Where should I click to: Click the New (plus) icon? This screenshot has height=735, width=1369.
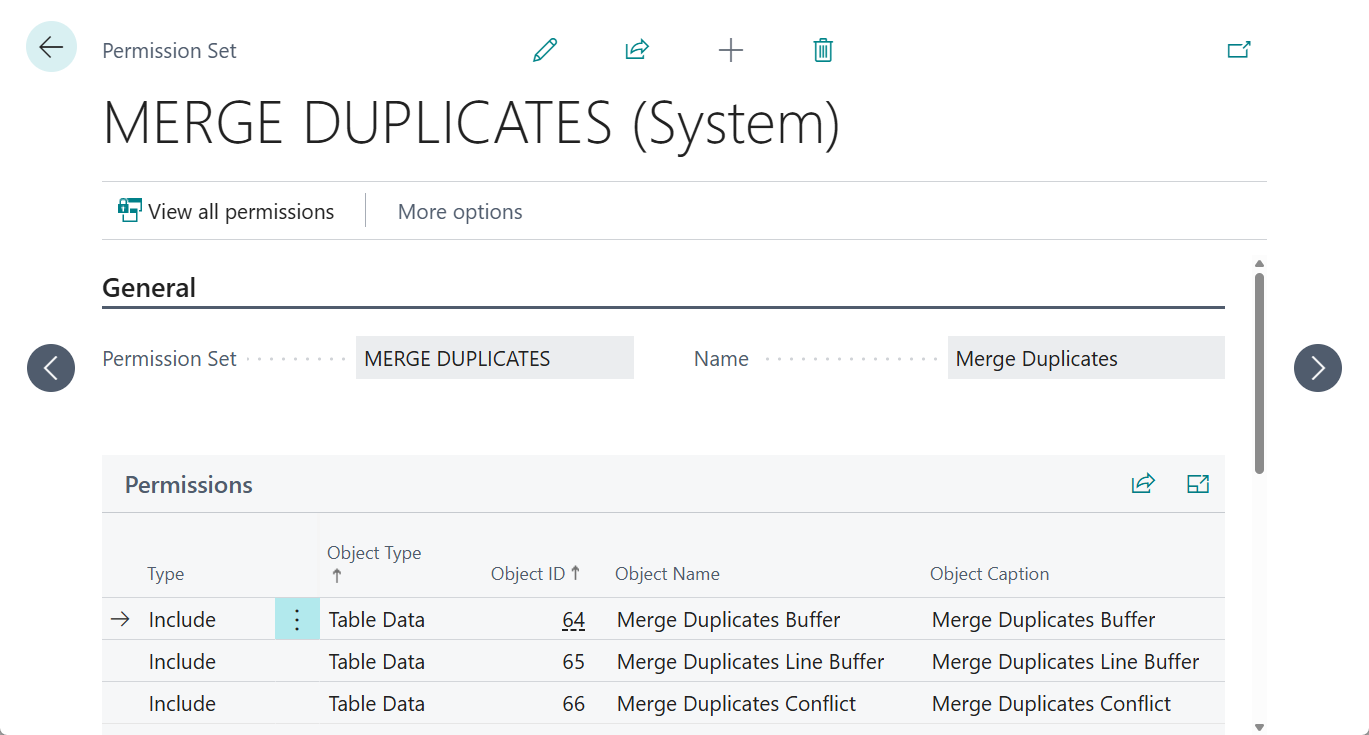(x=731, y=49)
